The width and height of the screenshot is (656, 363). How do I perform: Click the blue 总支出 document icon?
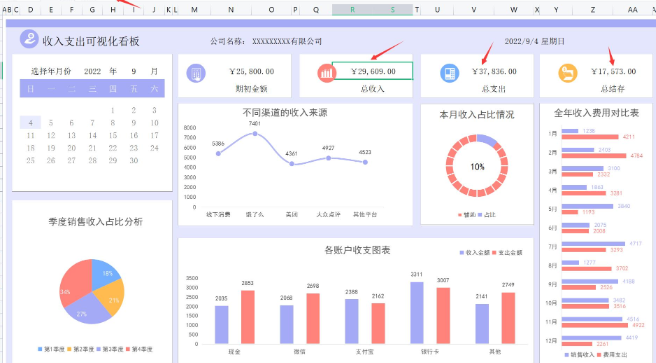tap(450, 73)
